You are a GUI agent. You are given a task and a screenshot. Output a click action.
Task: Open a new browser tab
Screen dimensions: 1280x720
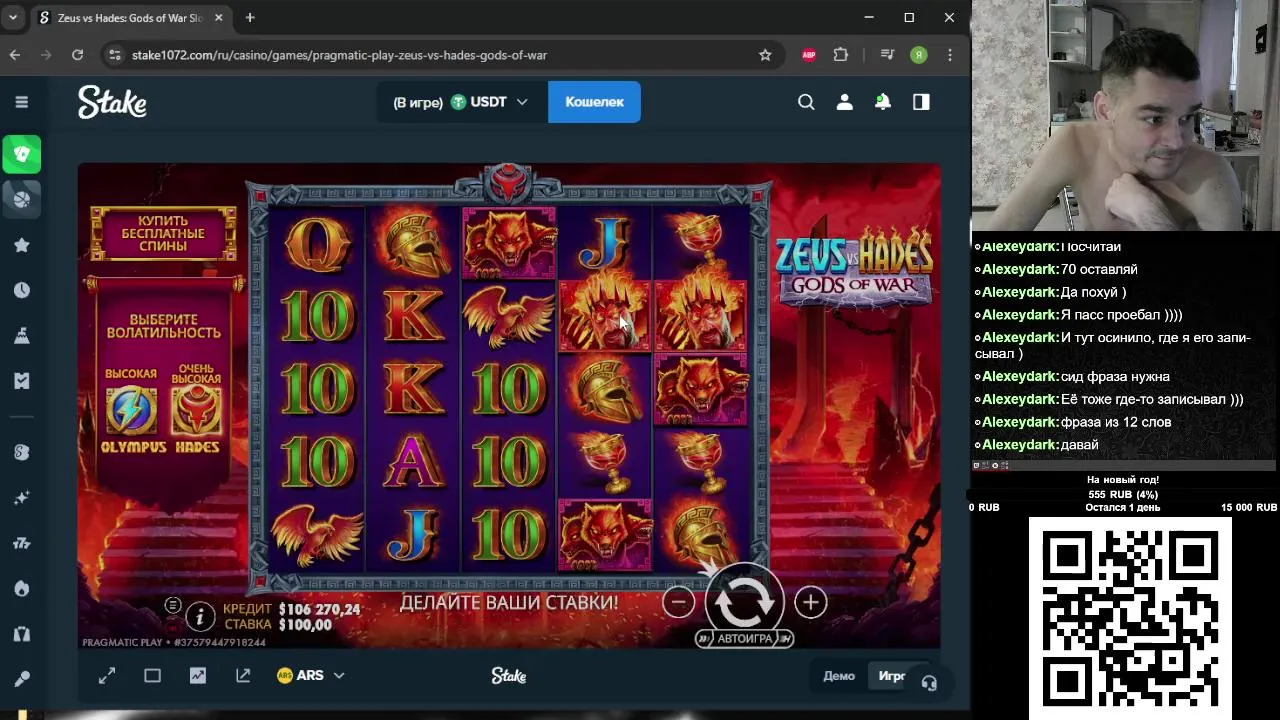pyautogui.click(x=250, y=18)
